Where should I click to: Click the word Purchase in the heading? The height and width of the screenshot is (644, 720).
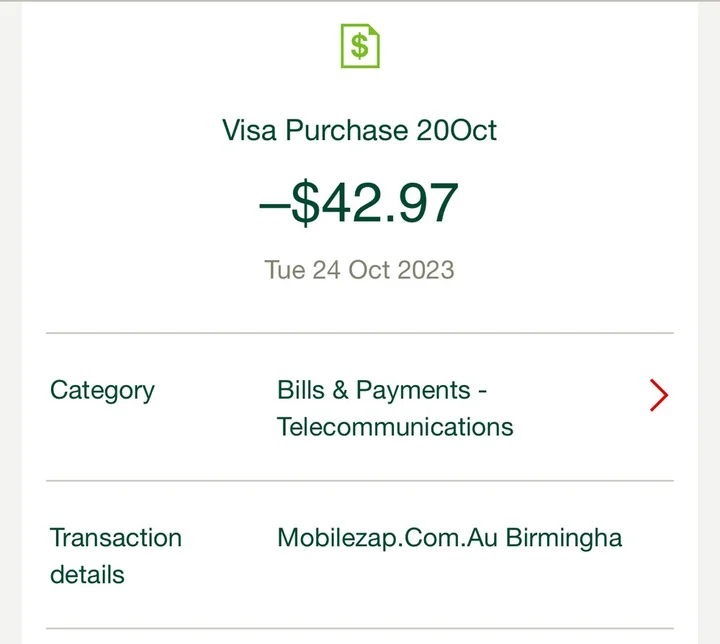347,130
